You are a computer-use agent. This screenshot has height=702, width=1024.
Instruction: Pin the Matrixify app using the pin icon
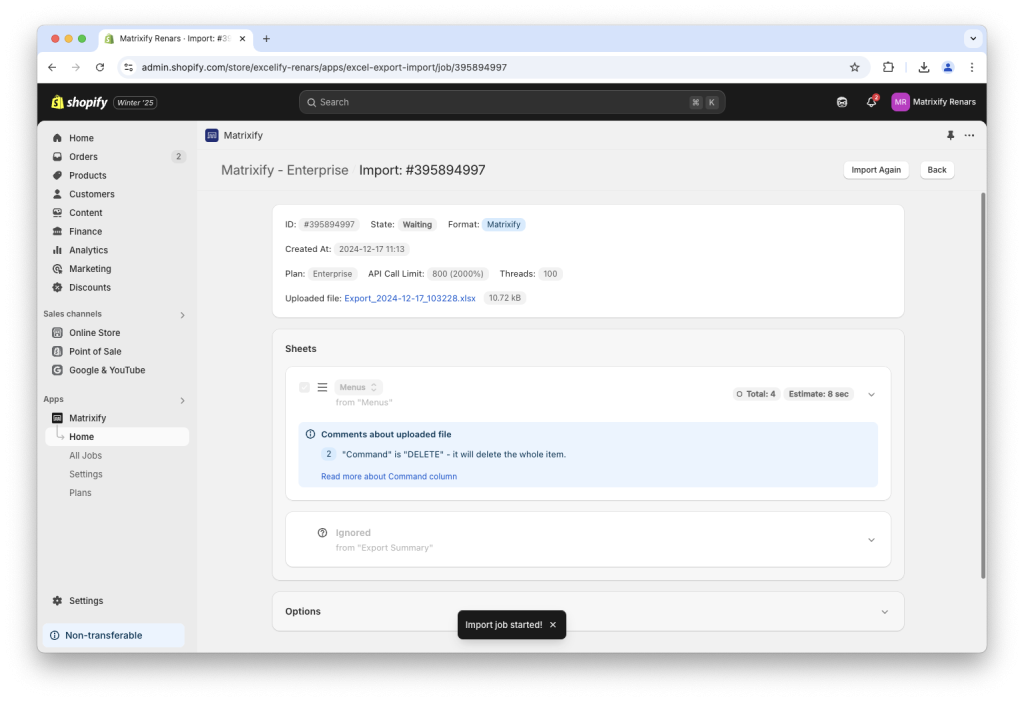[948, 135]
